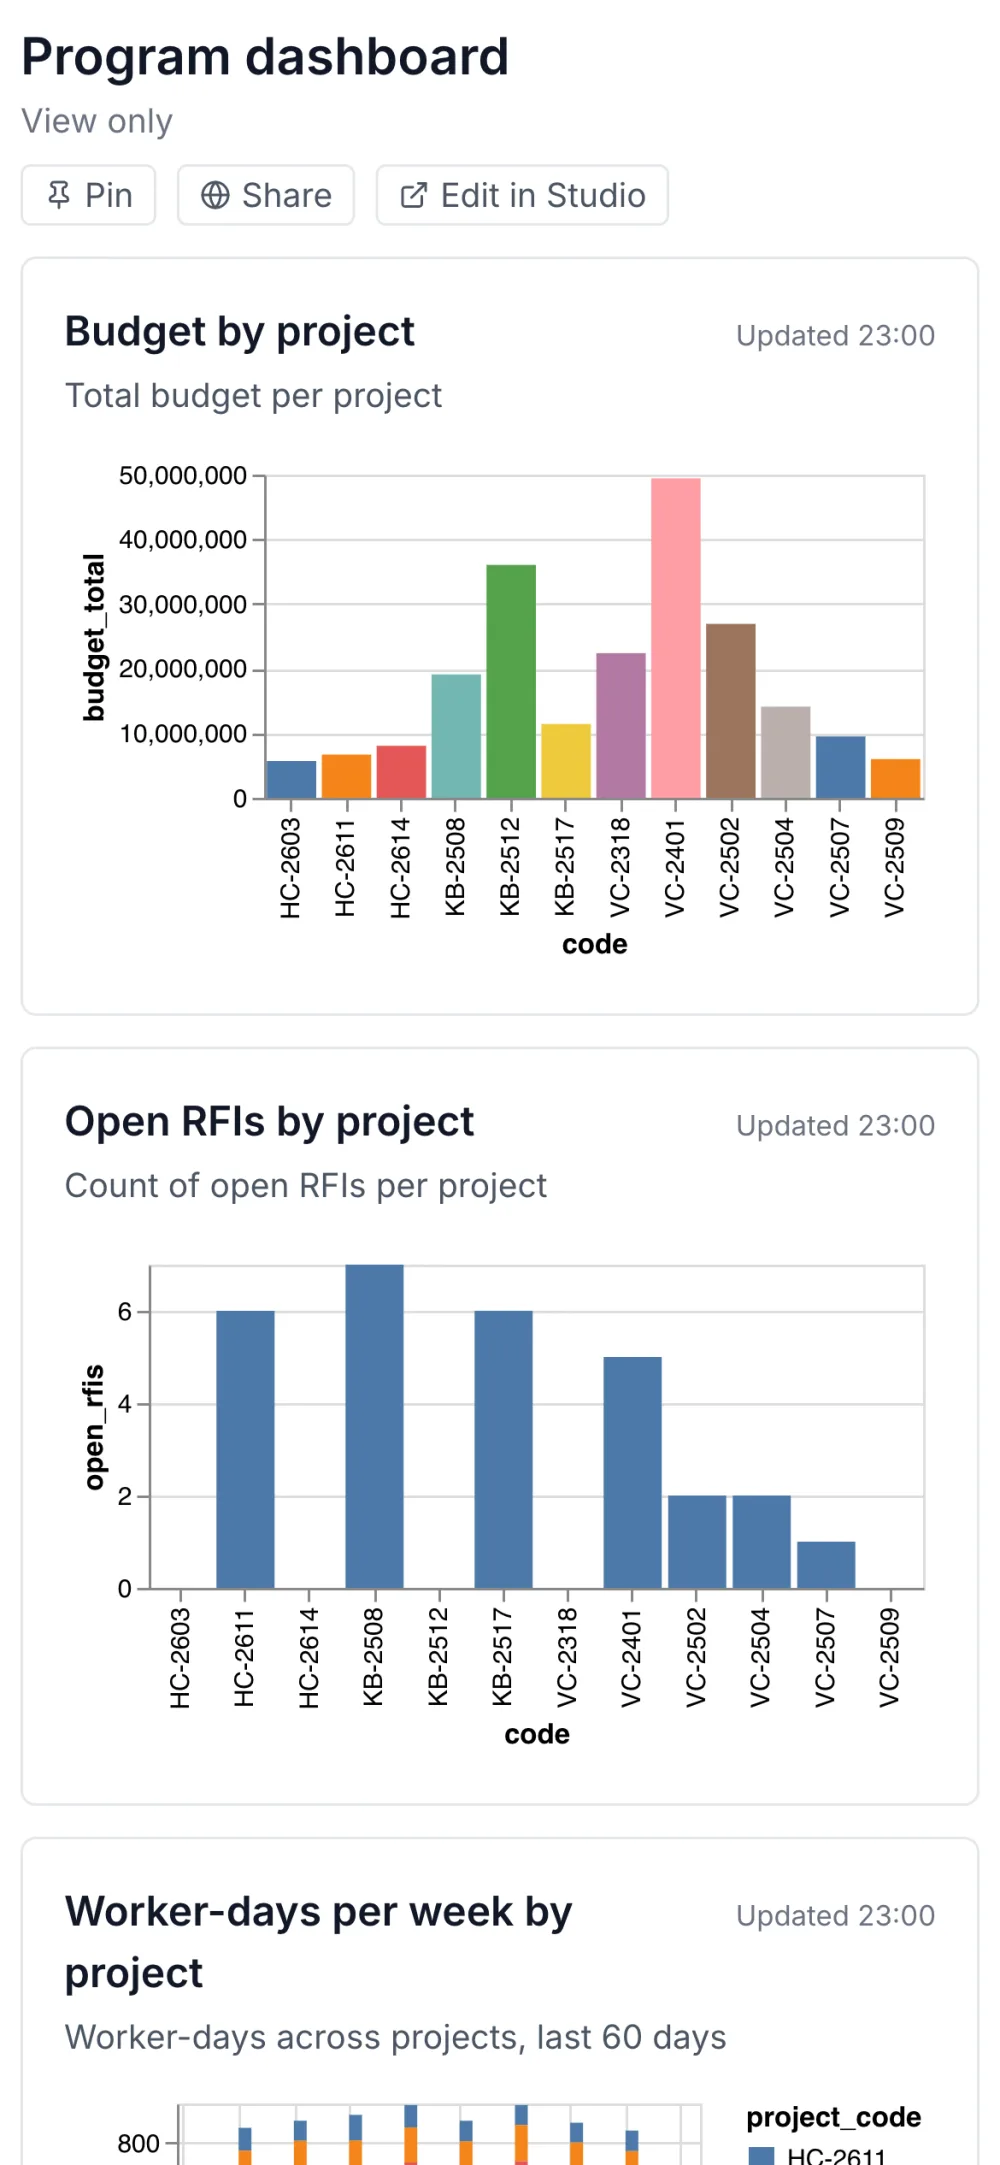The height and width of the screenshot is (2165, 1000).
Task: Click the red HC-2614 budget bar
Action: pyautogui.click(x=401, y=772)
